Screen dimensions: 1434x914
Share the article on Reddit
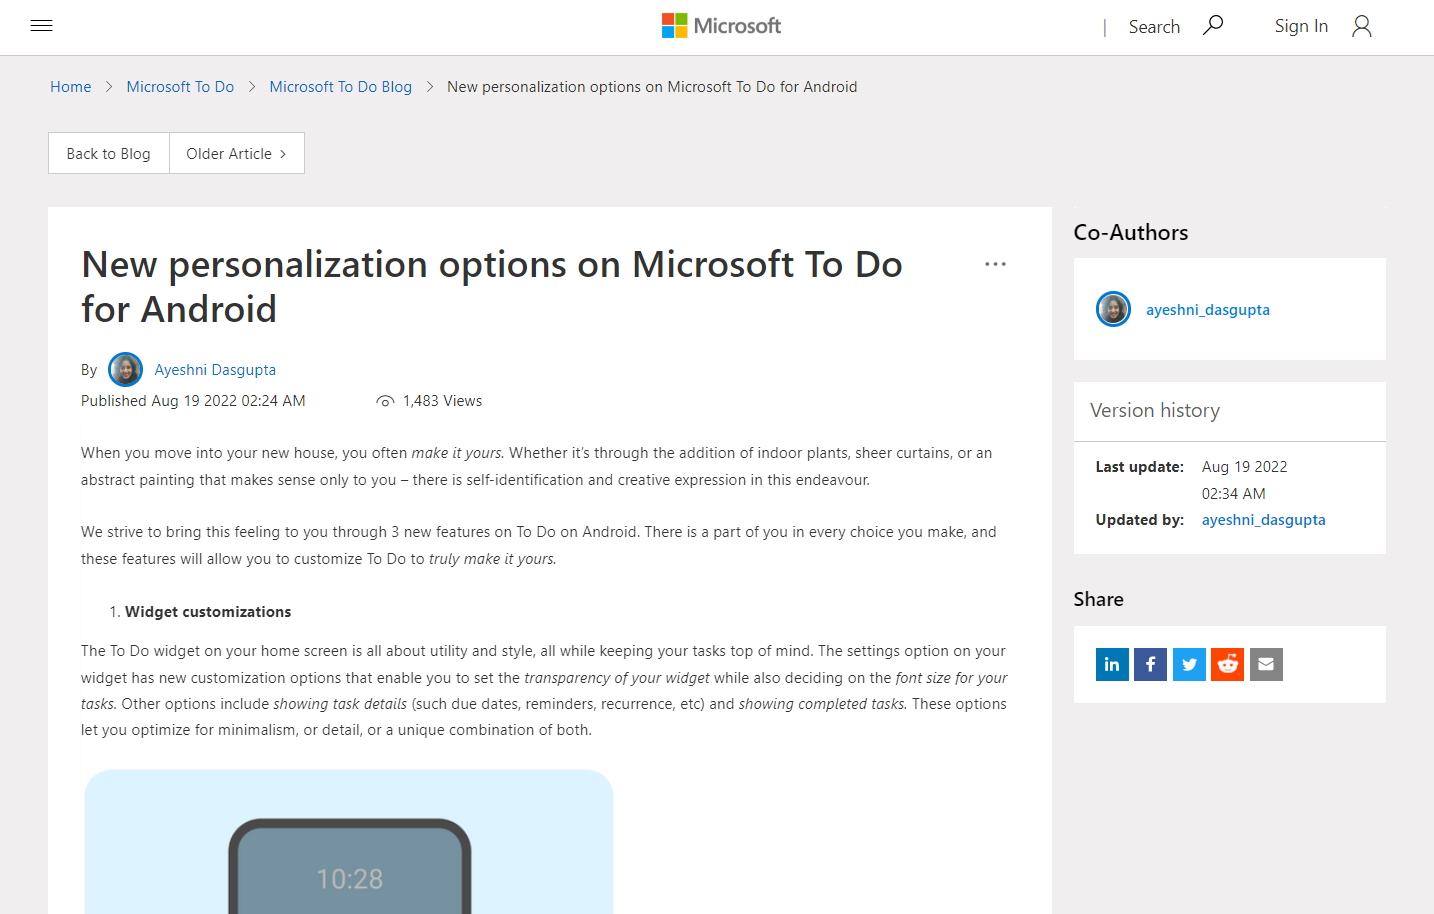[x=1227, y=664]
